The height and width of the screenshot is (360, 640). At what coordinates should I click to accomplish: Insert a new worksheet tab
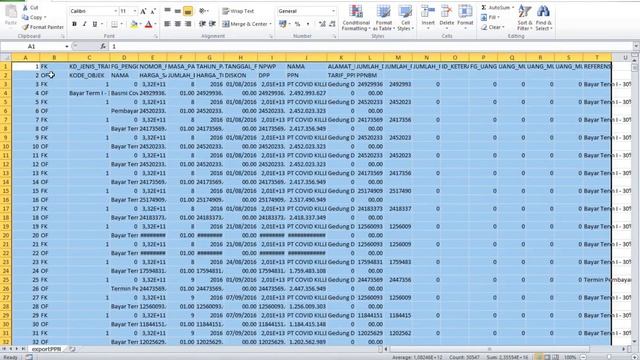pyautogui.click(x=72, y=349)
